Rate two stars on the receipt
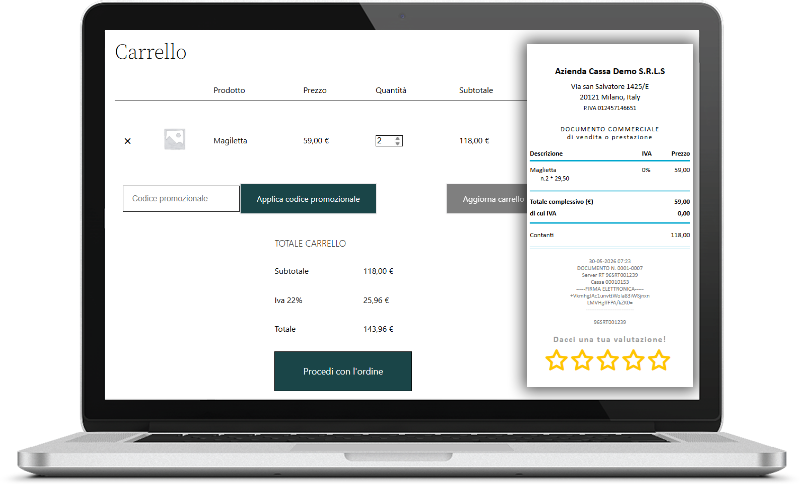800x484 pixels. click(x=582, y=360)
